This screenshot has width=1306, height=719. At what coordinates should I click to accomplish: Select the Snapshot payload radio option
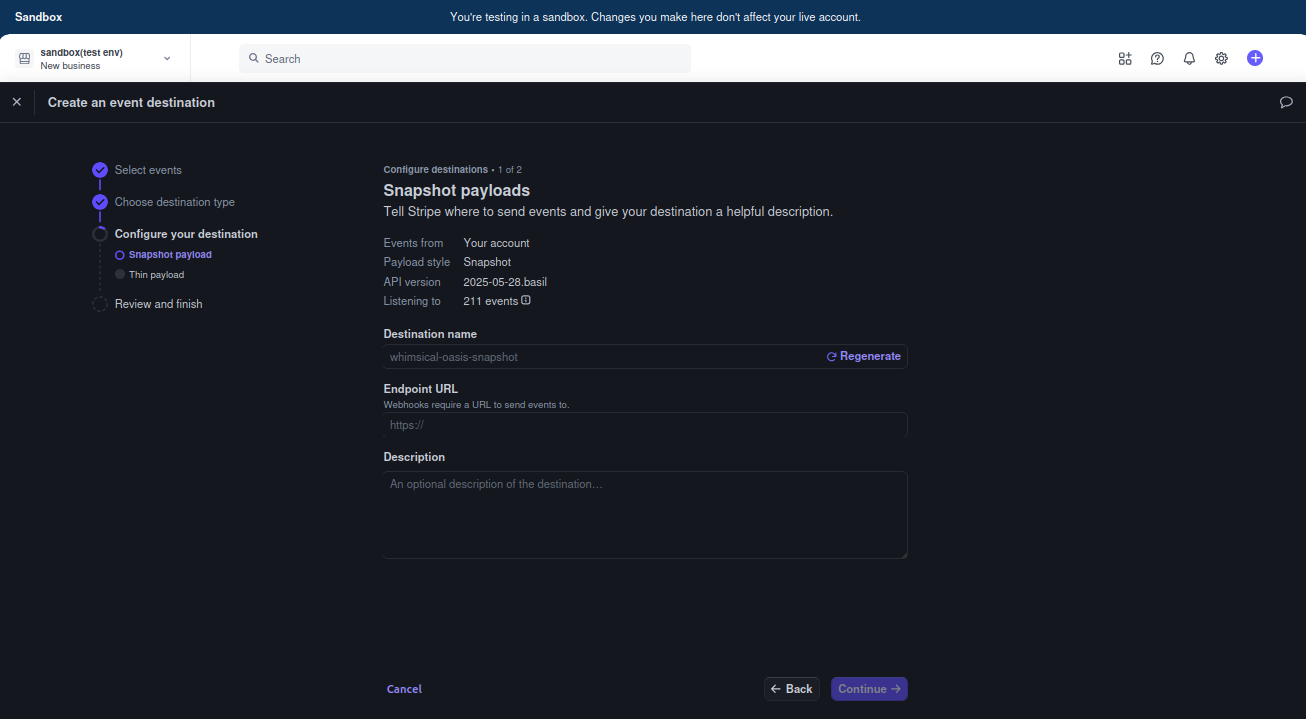point(119,254)
